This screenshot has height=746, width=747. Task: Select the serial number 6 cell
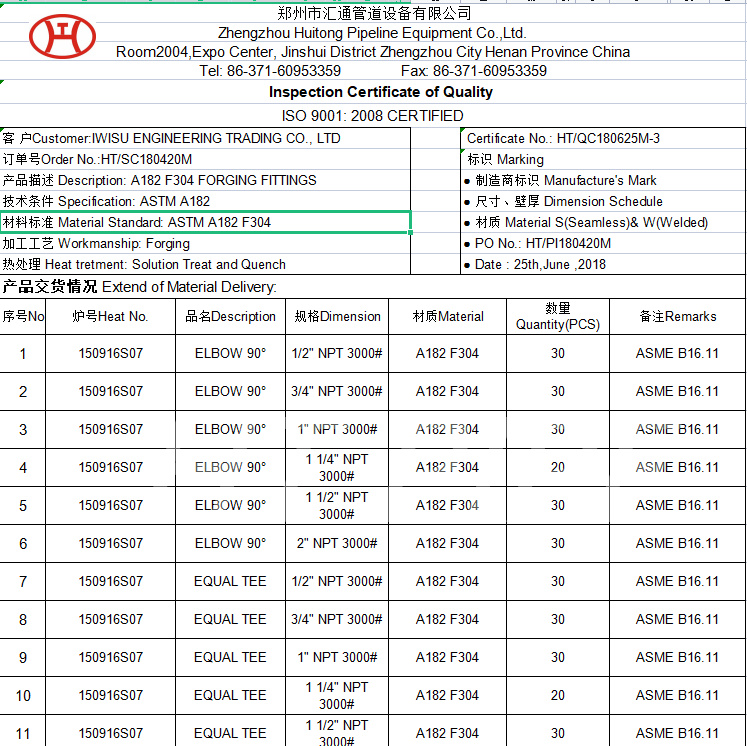point(23,543)
